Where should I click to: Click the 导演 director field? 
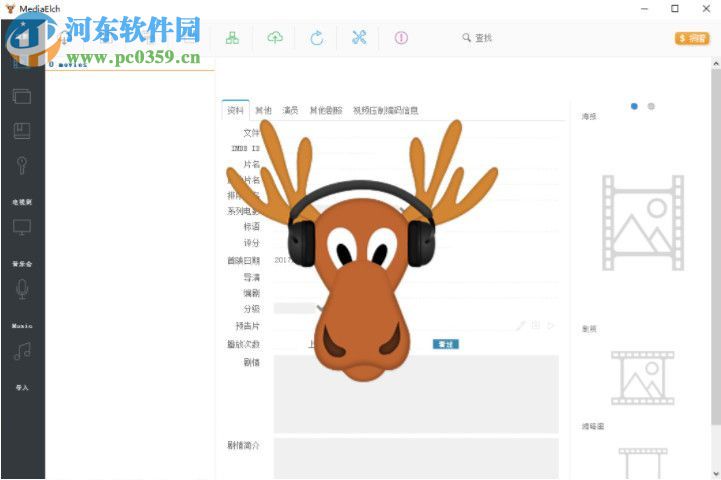click(x=416, y=277)
